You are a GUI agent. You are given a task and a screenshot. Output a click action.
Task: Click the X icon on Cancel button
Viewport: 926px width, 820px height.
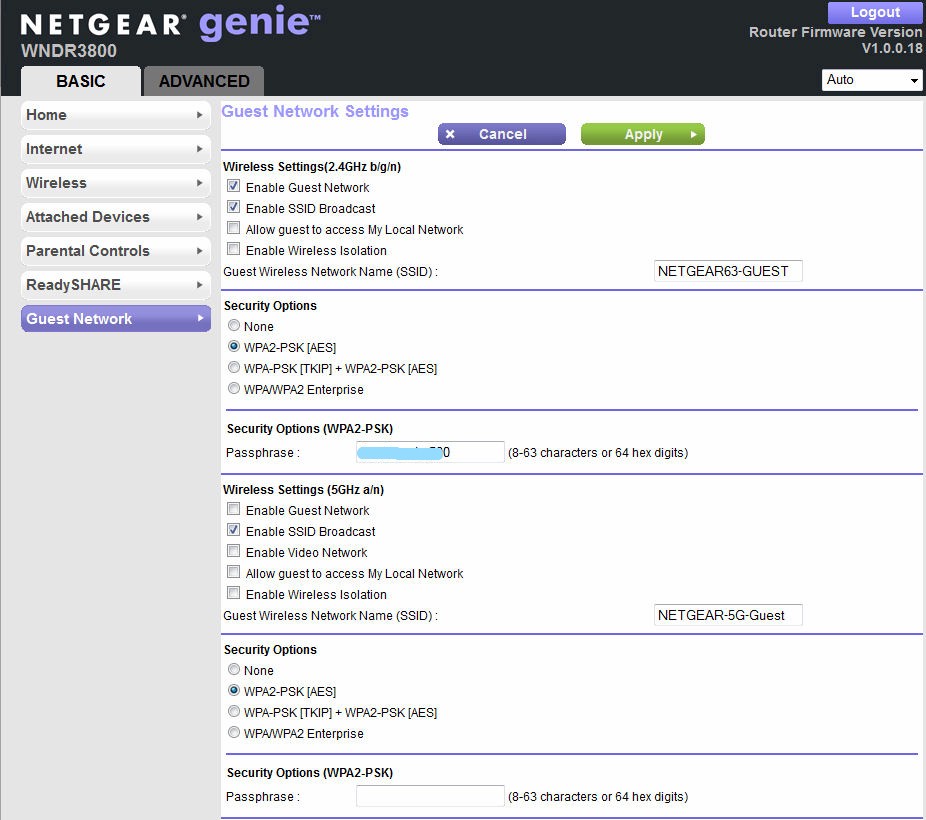450,134
